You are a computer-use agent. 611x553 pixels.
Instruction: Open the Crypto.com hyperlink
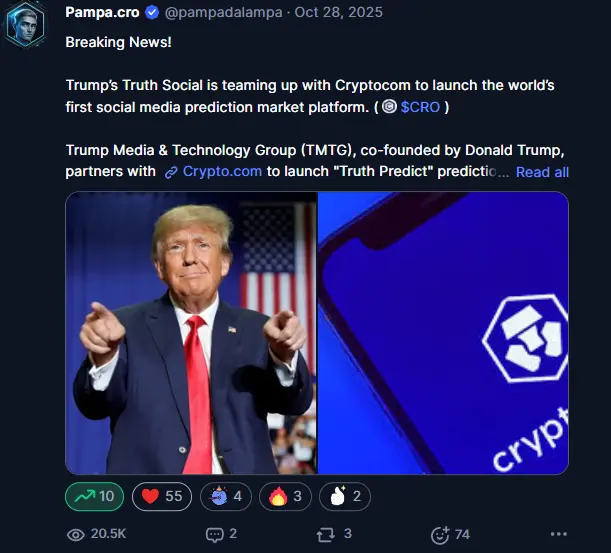[x=222, y=171]
